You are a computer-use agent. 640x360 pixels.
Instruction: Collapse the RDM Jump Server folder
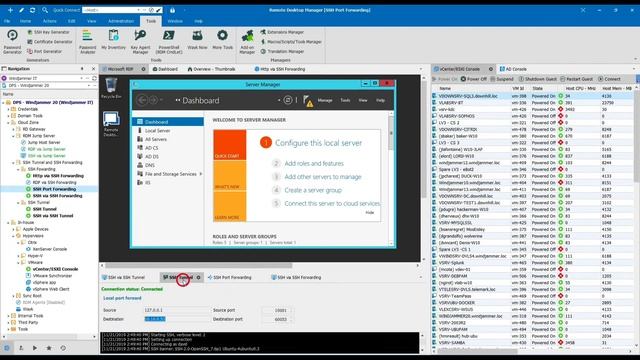click(x=13, y=136)
